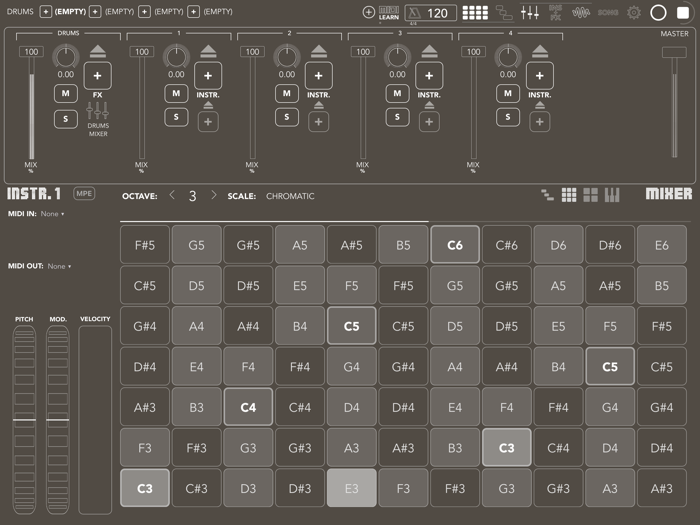Add instrument to channel 2 with INSTR. plus
The image size is (700, 525).
coord(318,75)
